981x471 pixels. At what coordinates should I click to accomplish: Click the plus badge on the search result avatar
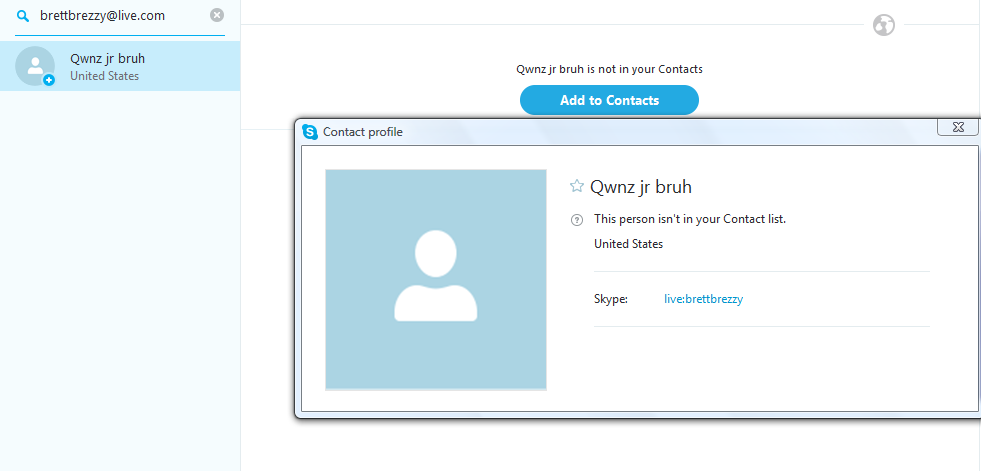(x=49, y=80)
